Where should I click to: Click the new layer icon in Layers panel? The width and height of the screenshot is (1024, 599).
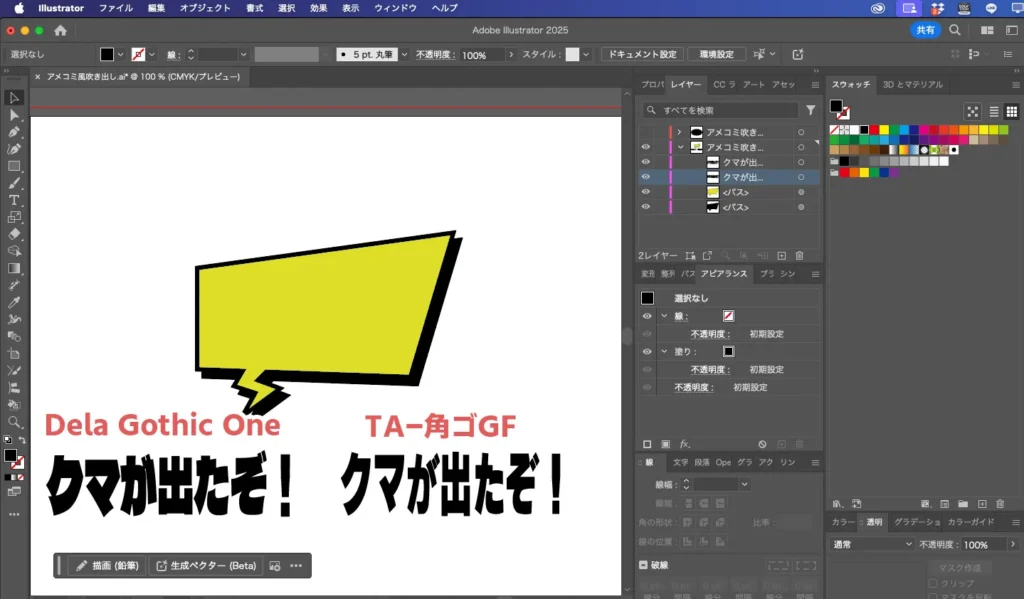click(782, 255)
